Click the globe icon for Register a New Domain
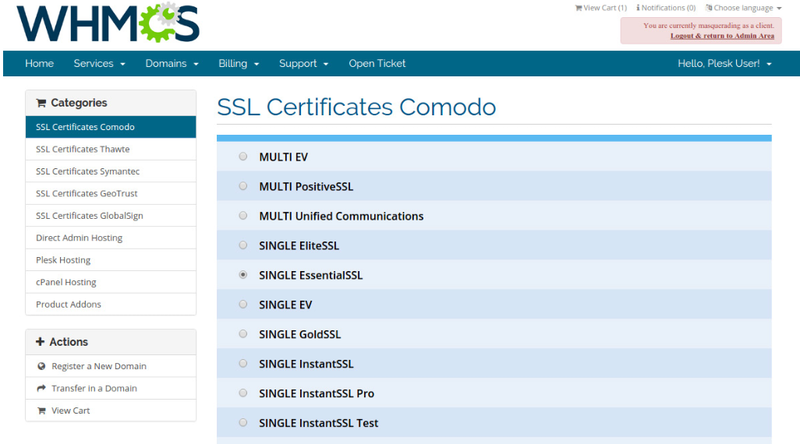Image resolution: width=800 pixels, height=444 pixels. (41, 366)
